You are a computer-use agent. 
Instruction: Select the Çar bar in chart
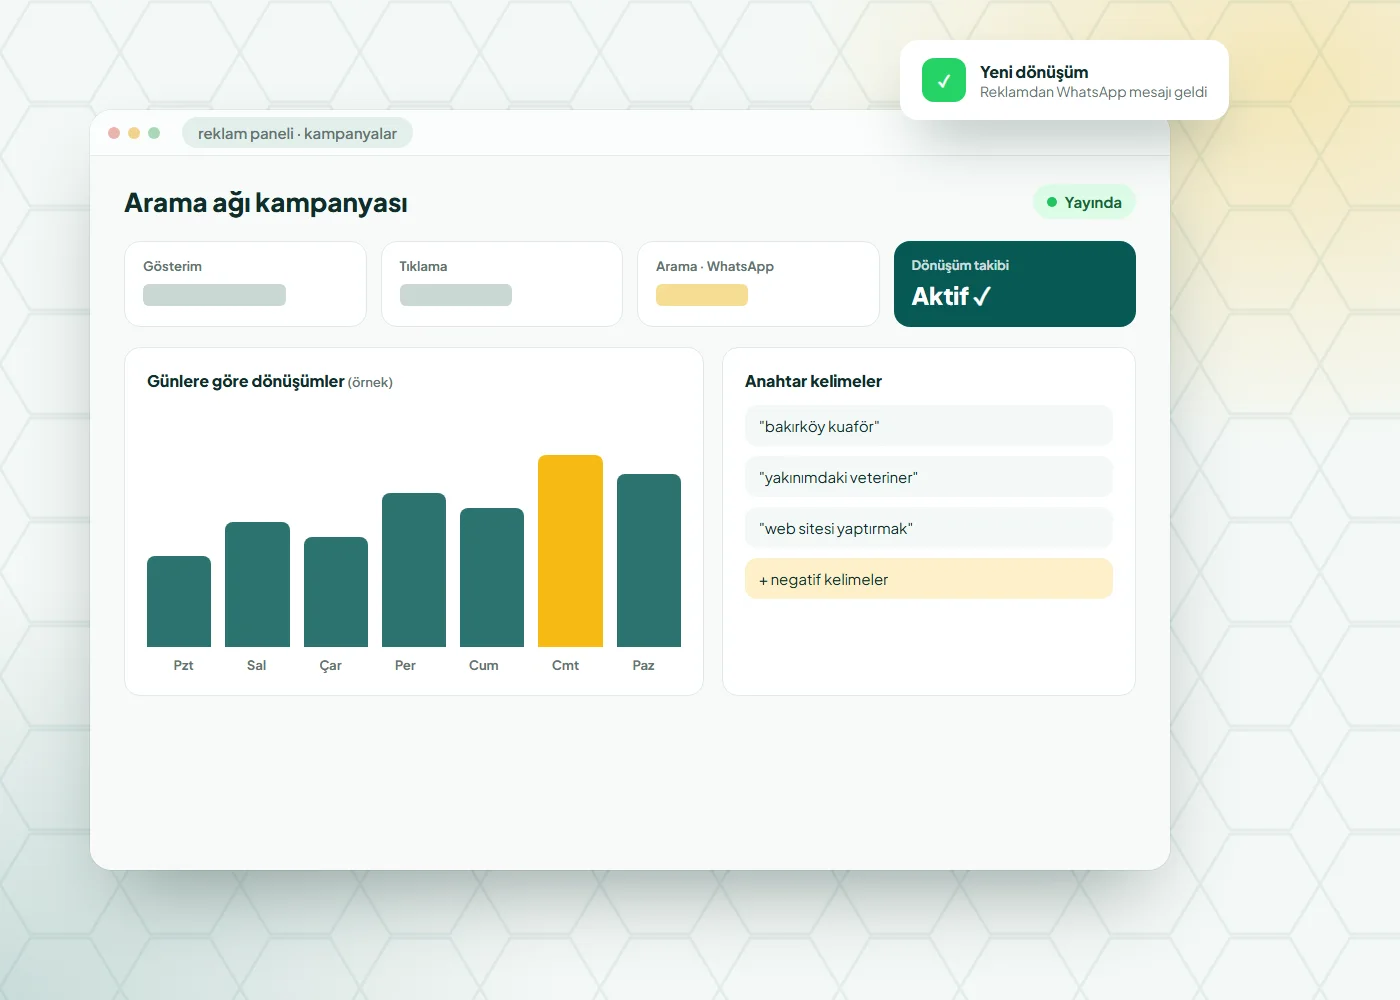(336, 592)
